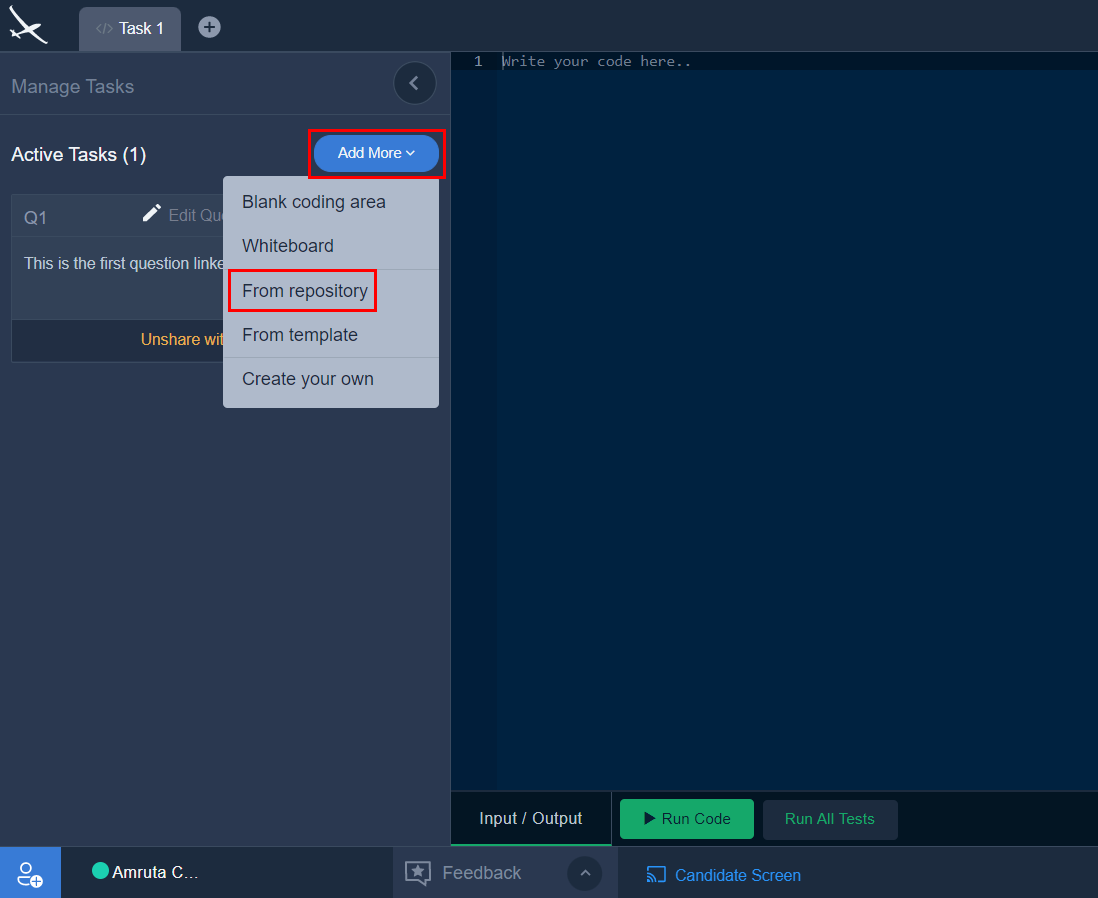Click the Candidate Screen cast icon

pos(657,874)
